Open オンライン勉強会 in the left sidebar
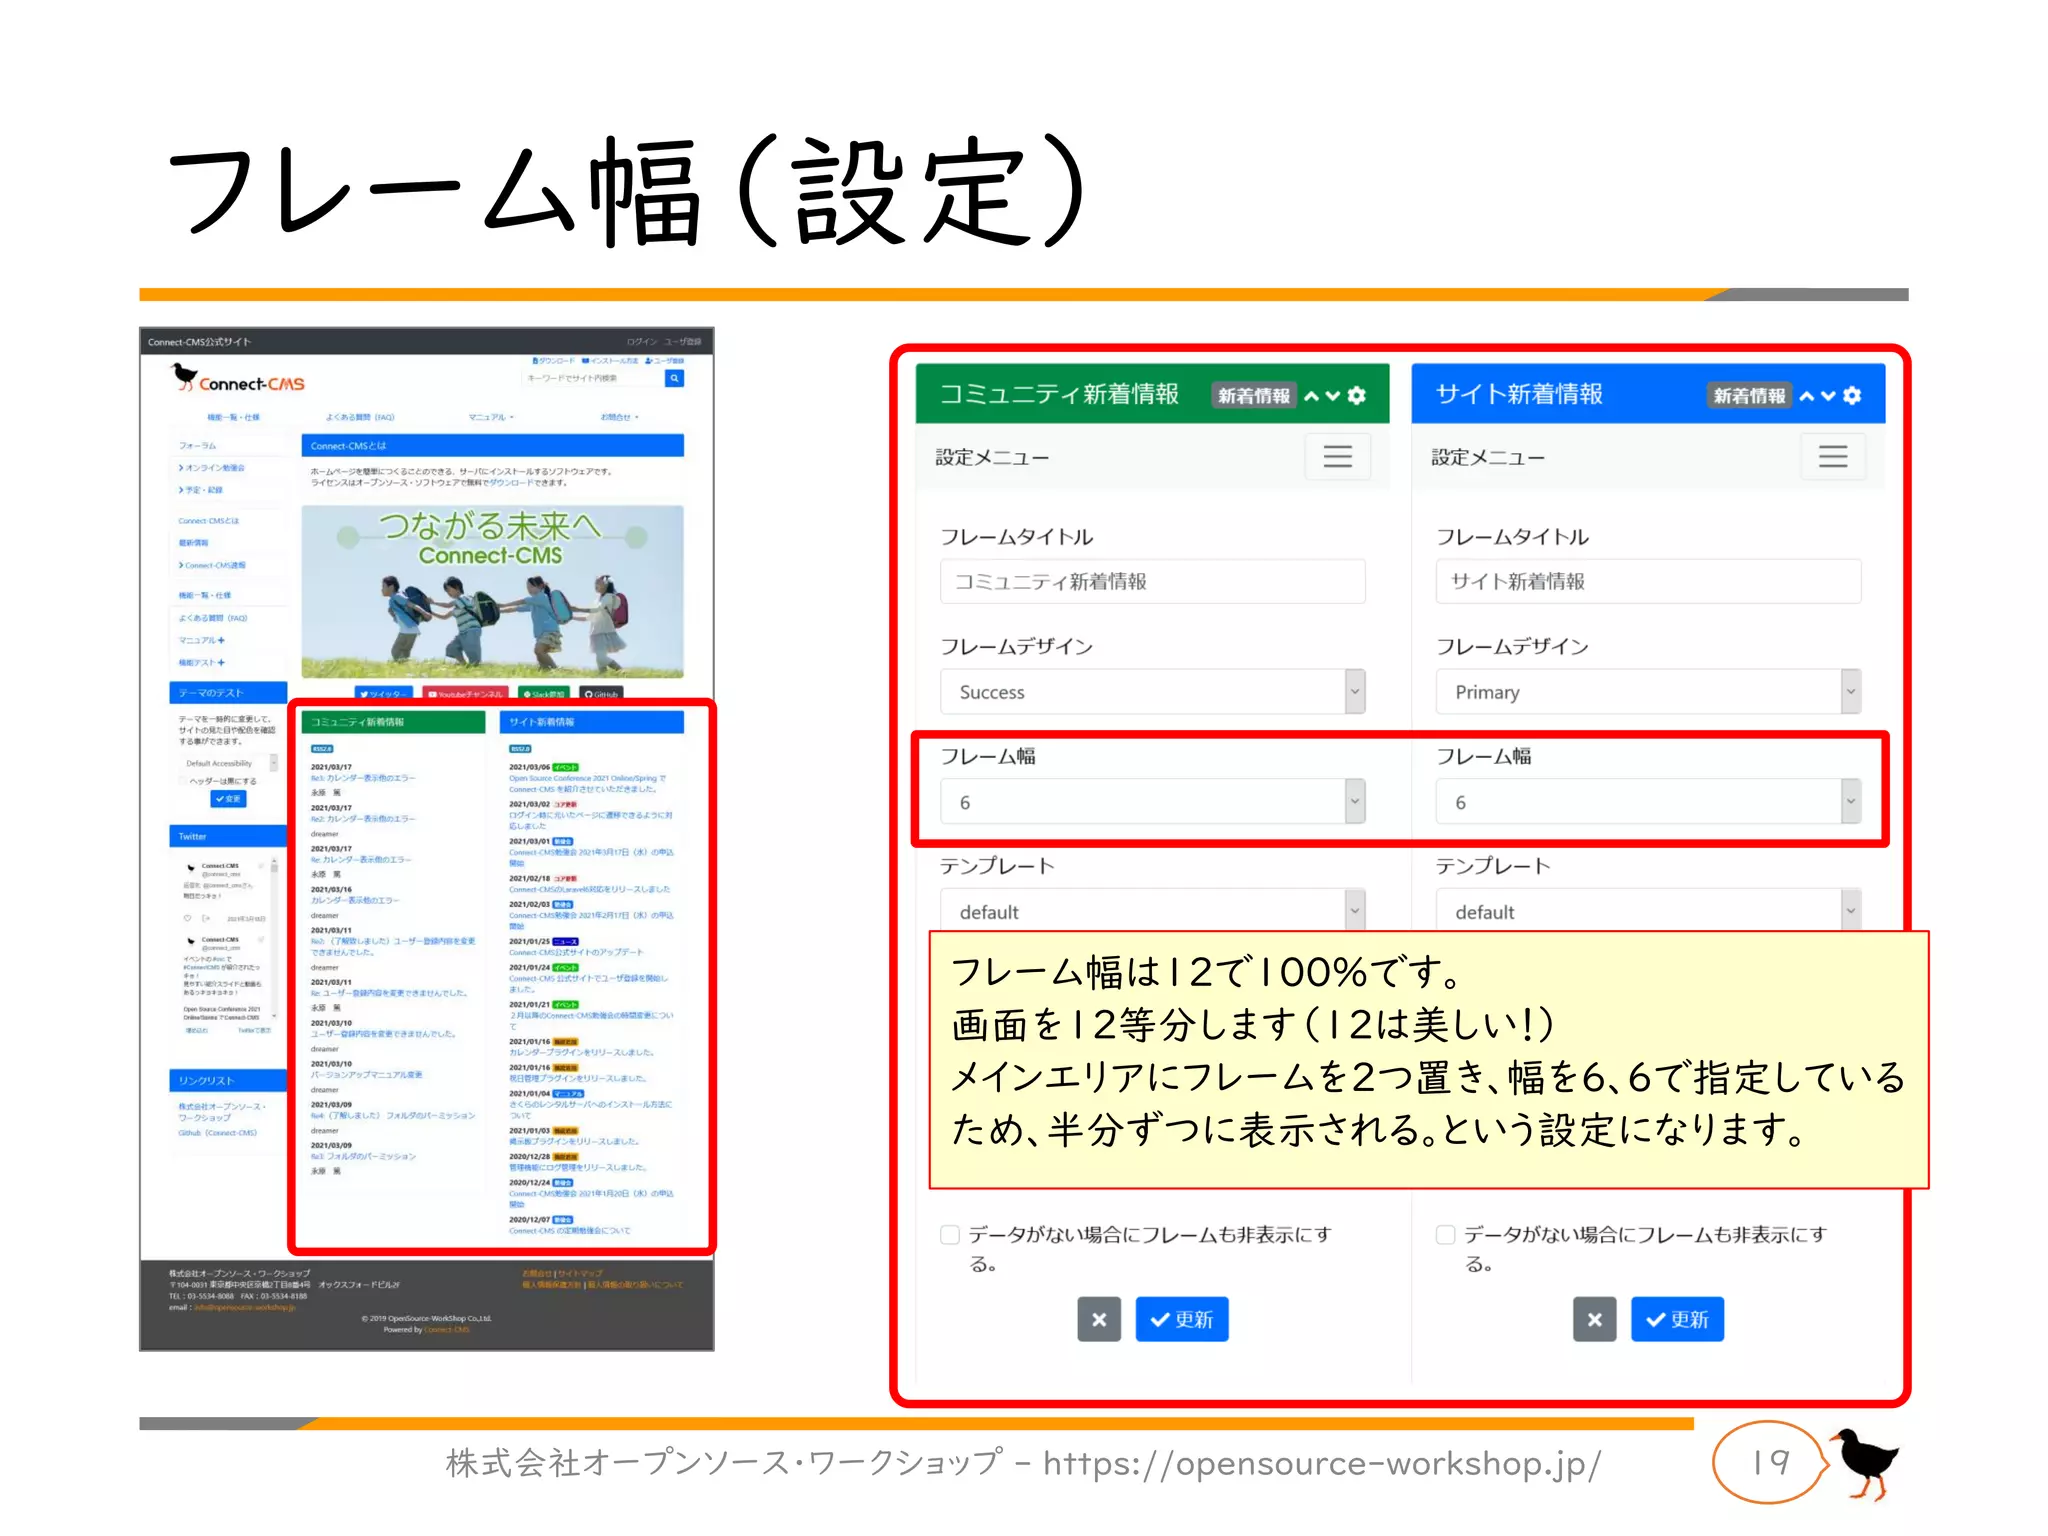Image resolution: width=2048 pixels, height=1536 pixels. click(212, 467)
